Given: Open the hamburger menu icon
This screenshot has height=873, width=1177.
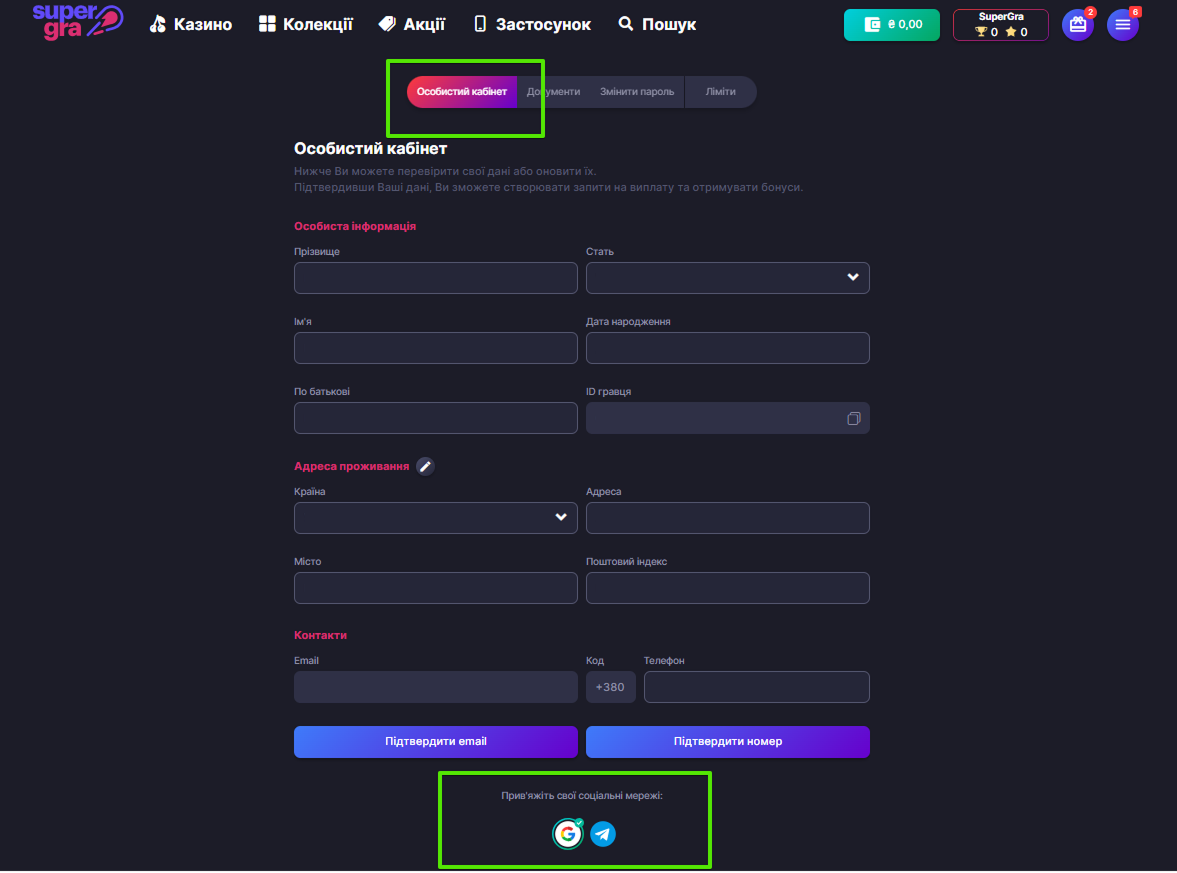Looking at the screenshot, I should coord(1123,25).
